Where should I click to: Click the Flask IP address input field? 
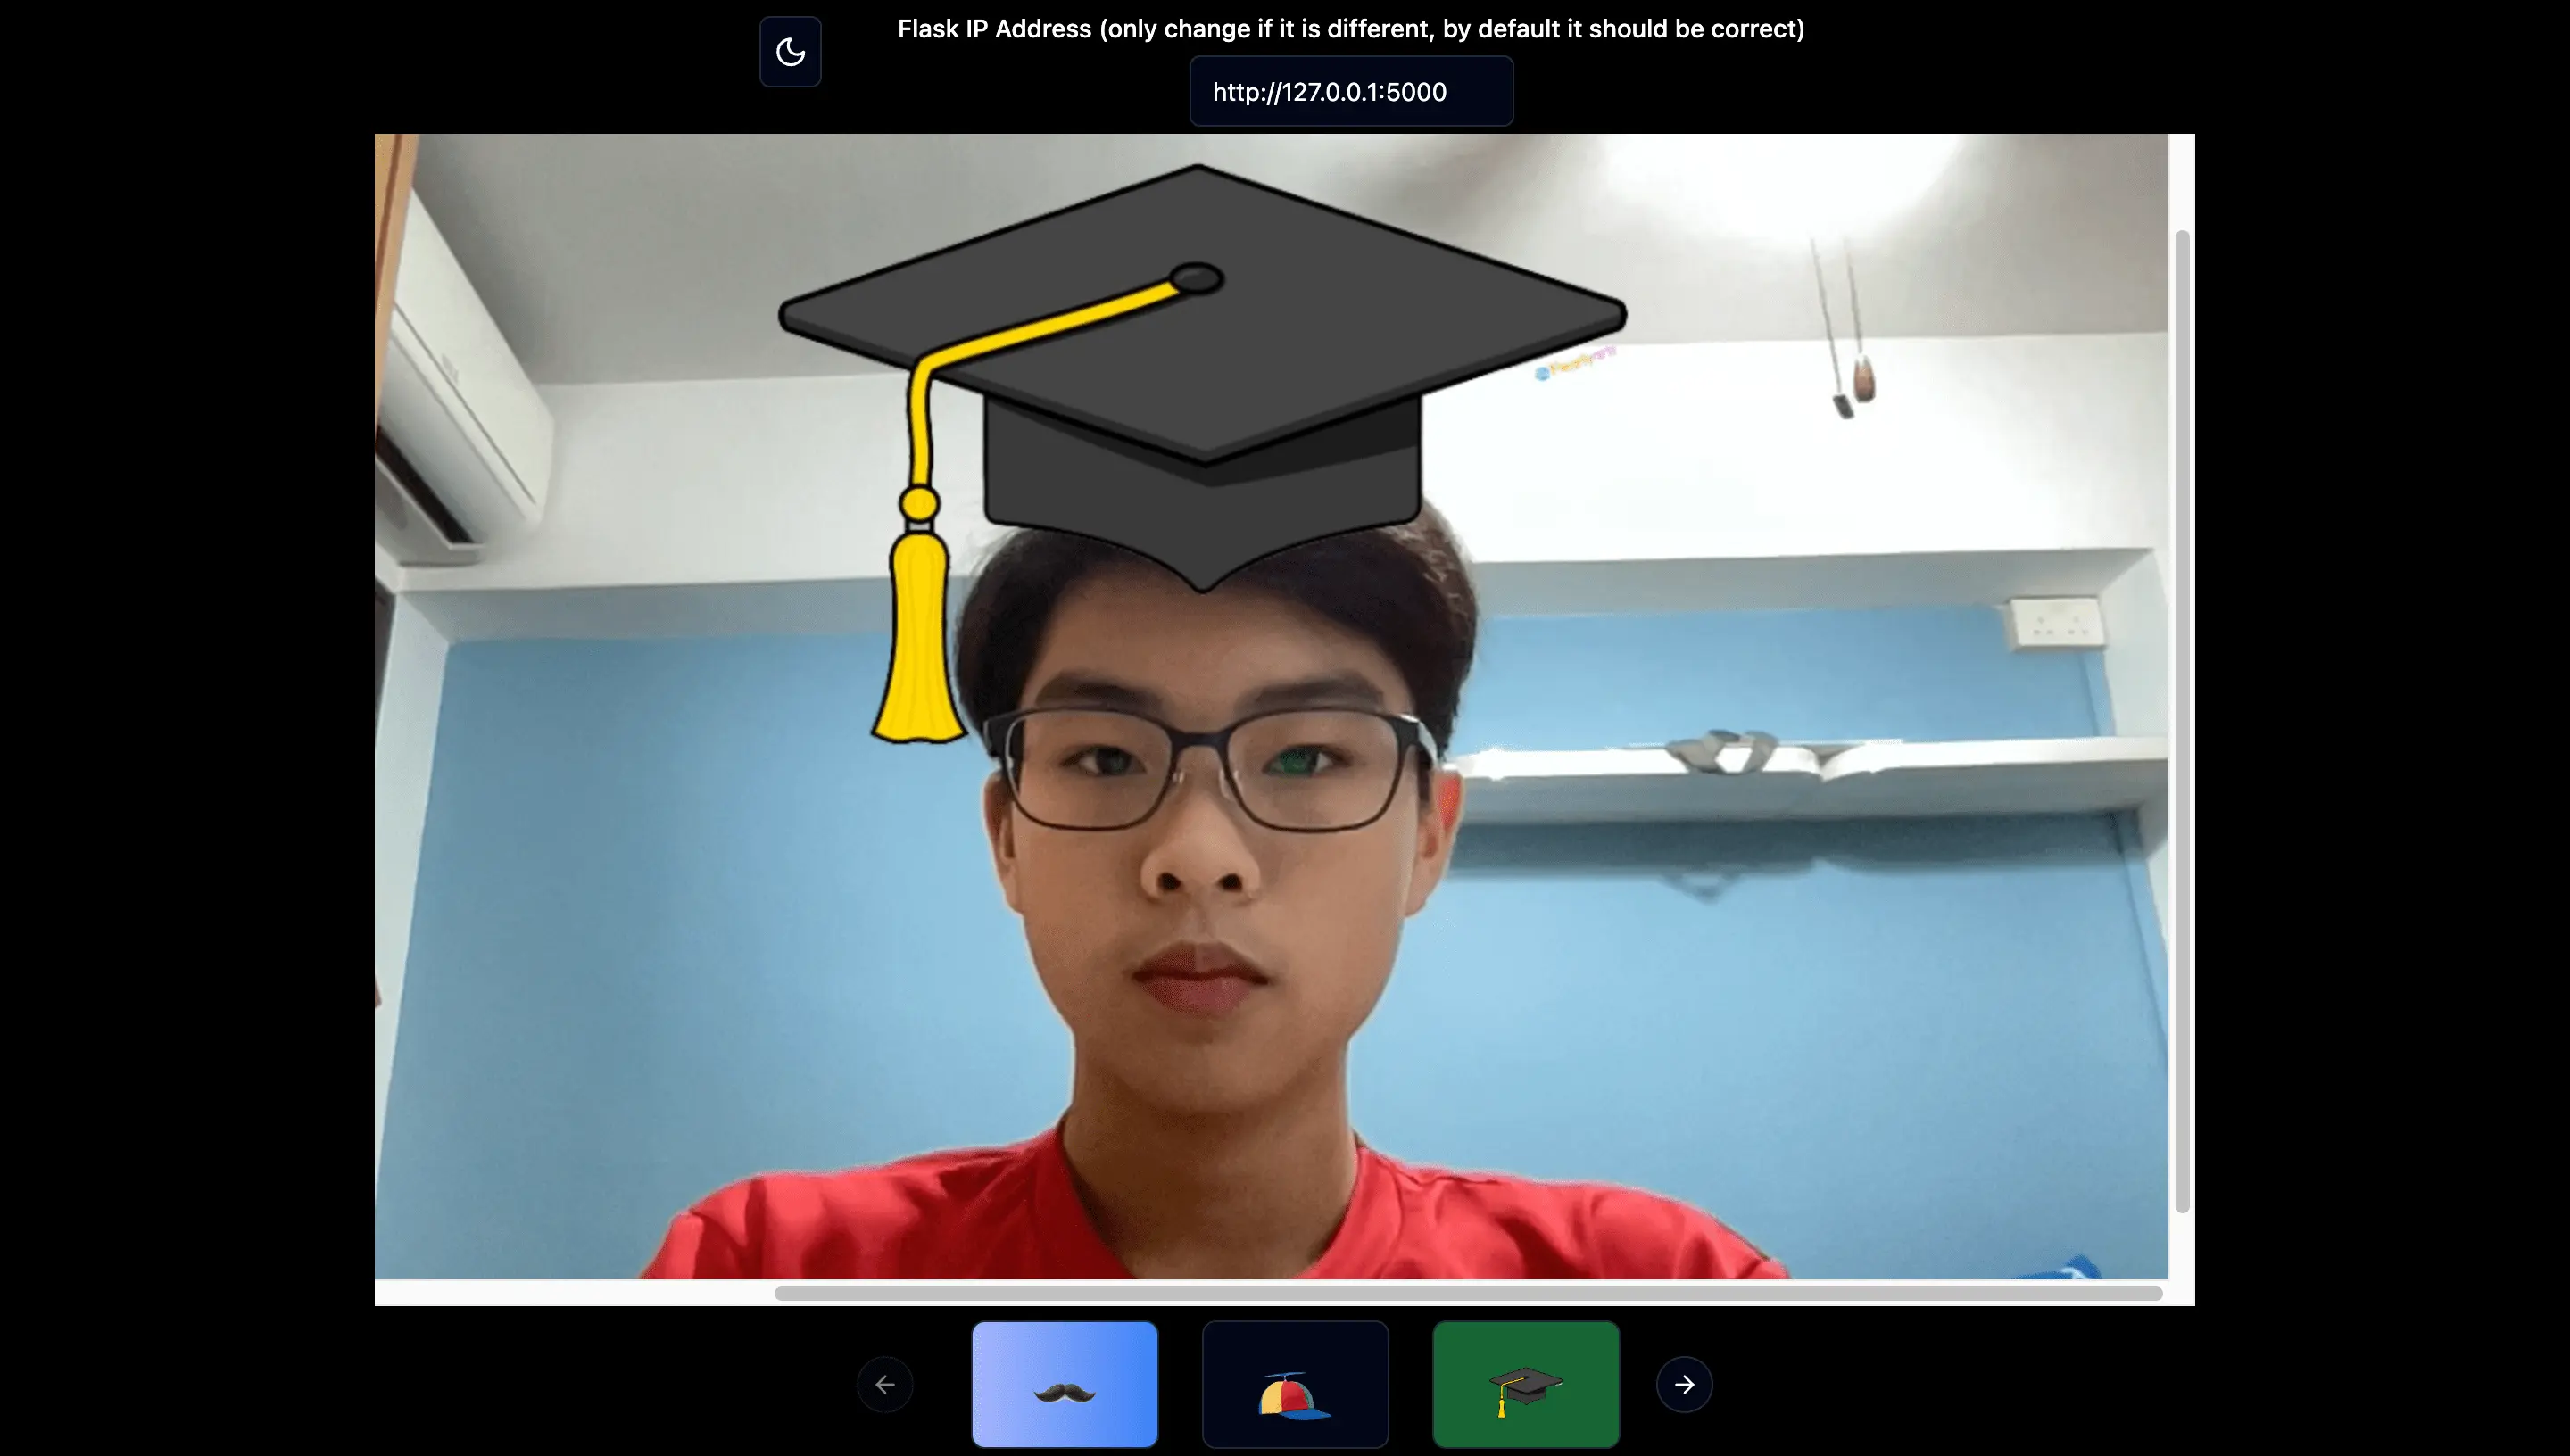[x=1350, y=92]
